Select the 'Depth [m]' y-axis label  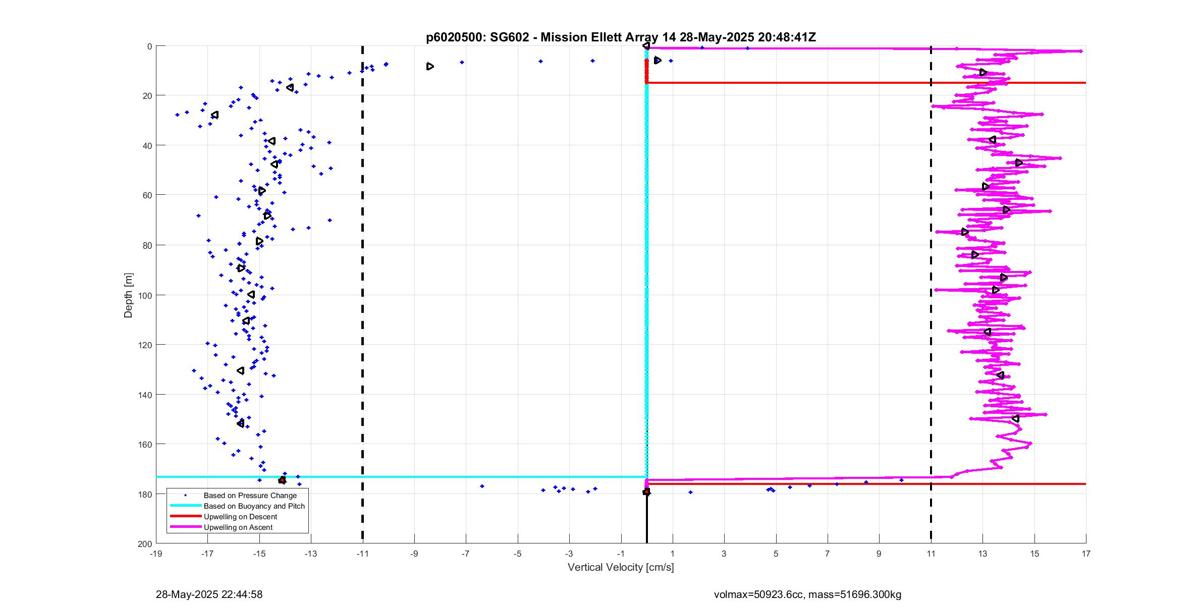(x=128, y=295)
